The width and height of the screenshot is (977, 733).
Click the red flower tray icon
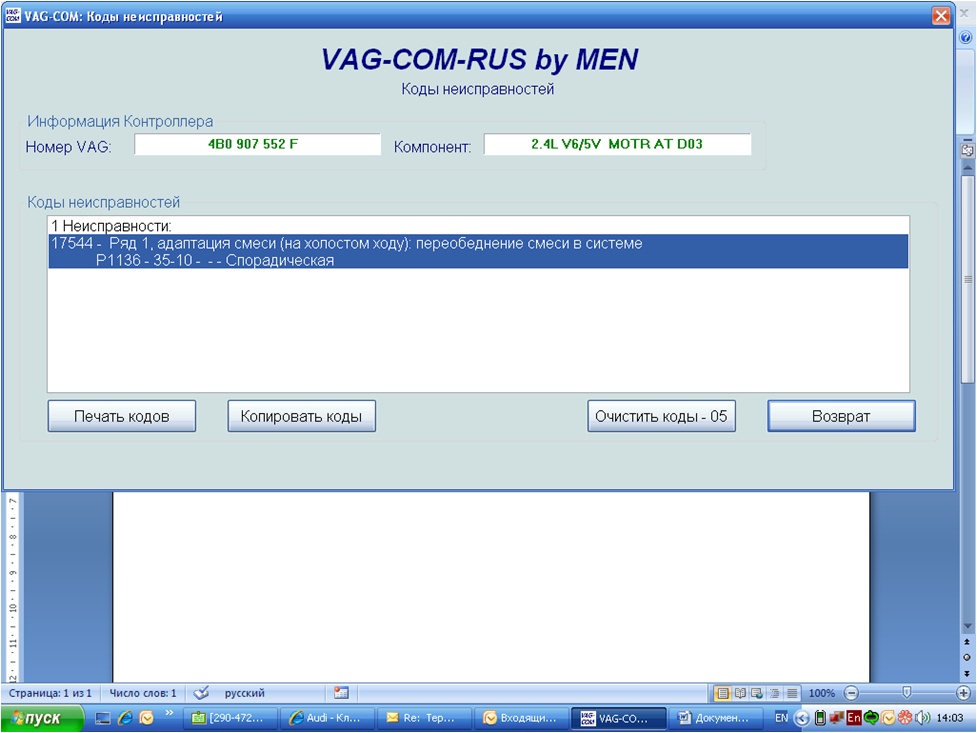pyautogui.click(x=905, y=718)
